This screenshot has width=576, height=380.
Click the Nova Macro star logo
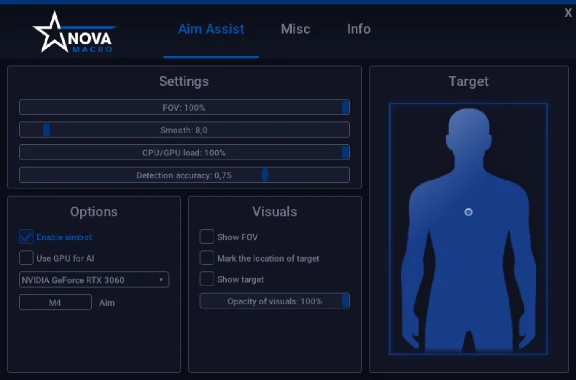73,32
